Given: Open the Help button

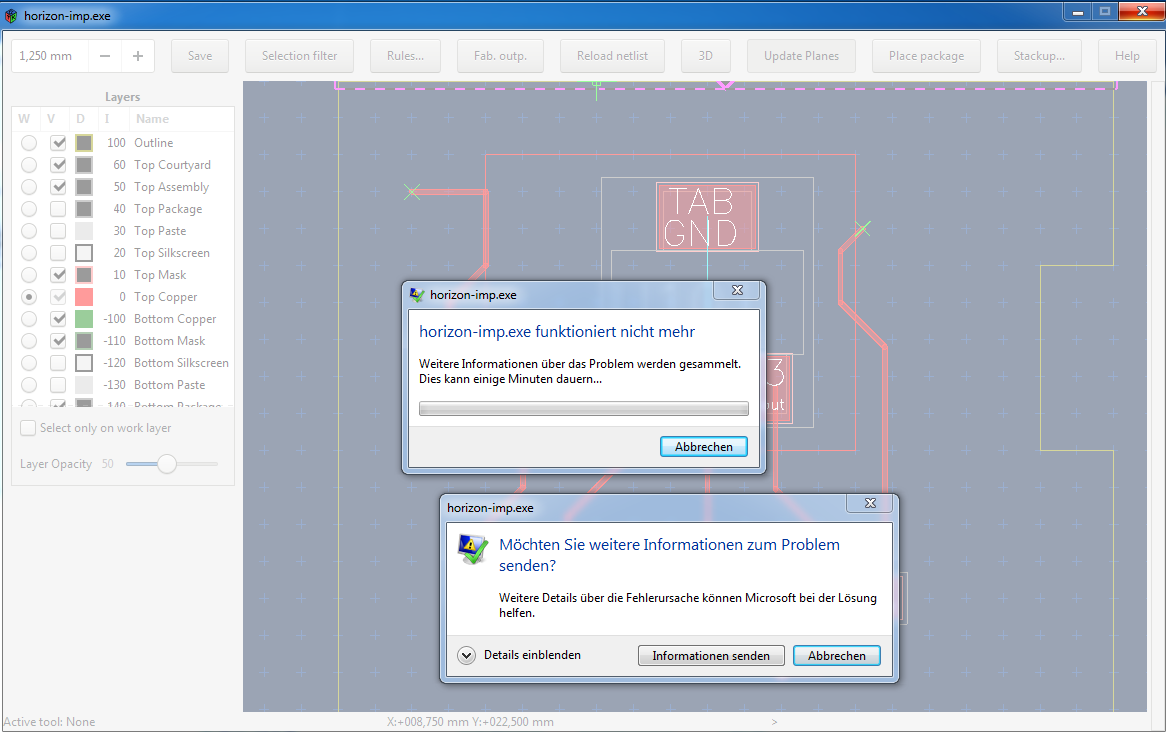Looking at the screenshot, I should tap(1127, 56).
